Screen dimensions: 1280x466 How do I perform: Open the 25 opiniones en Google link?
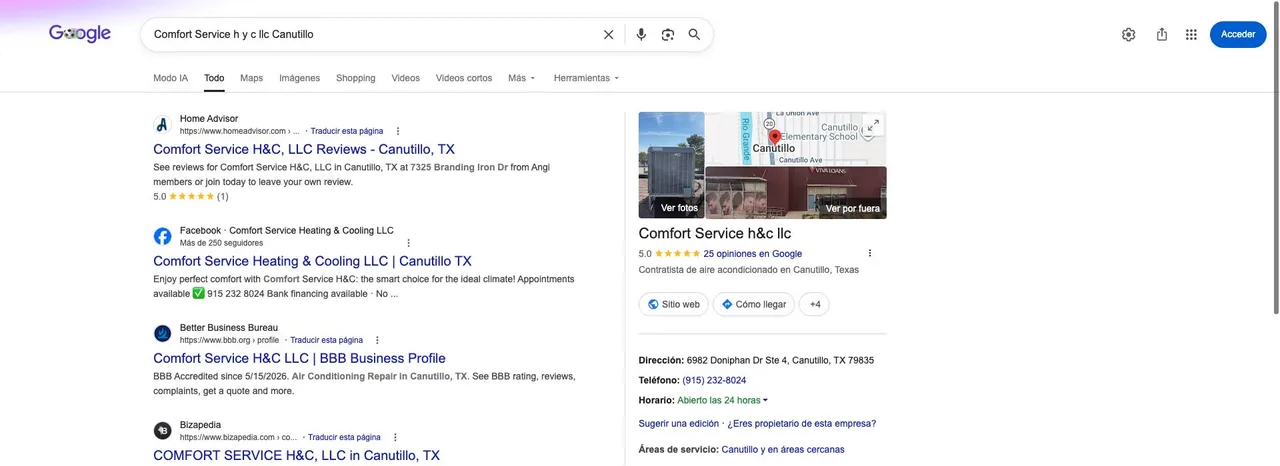(752, 254)
